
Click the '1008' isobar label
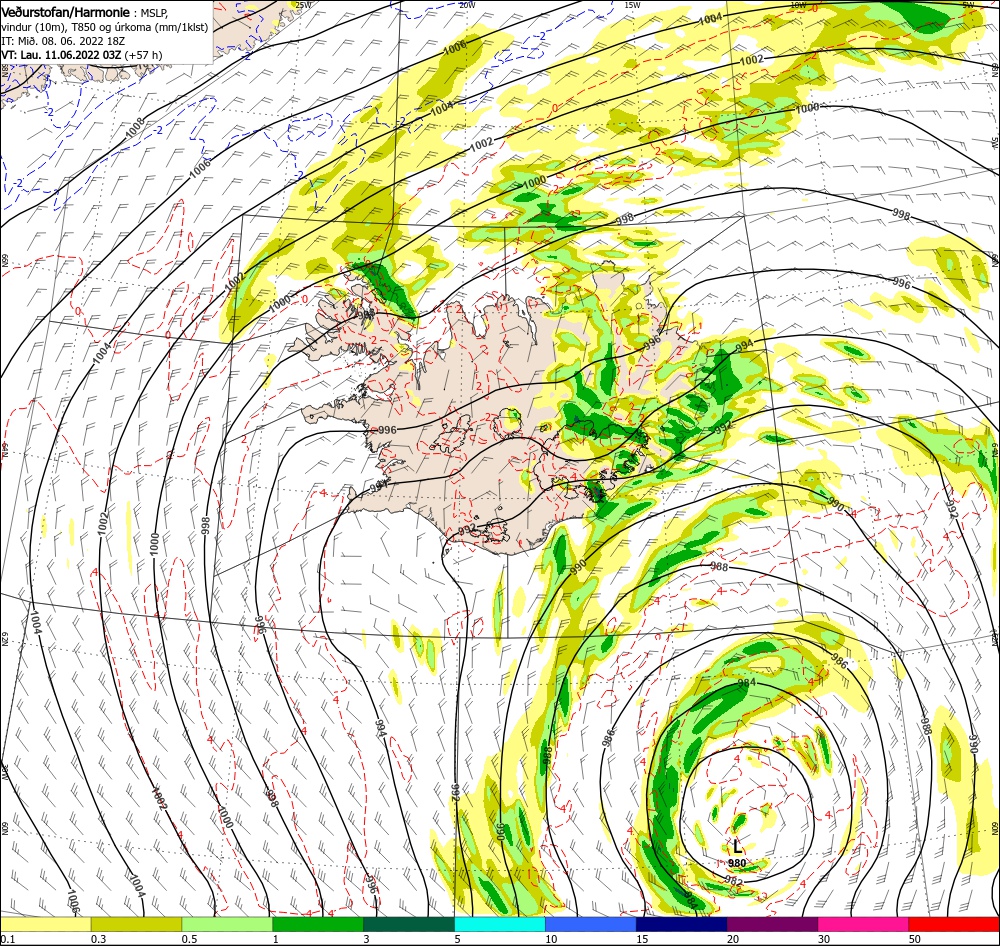coord(135,128)
